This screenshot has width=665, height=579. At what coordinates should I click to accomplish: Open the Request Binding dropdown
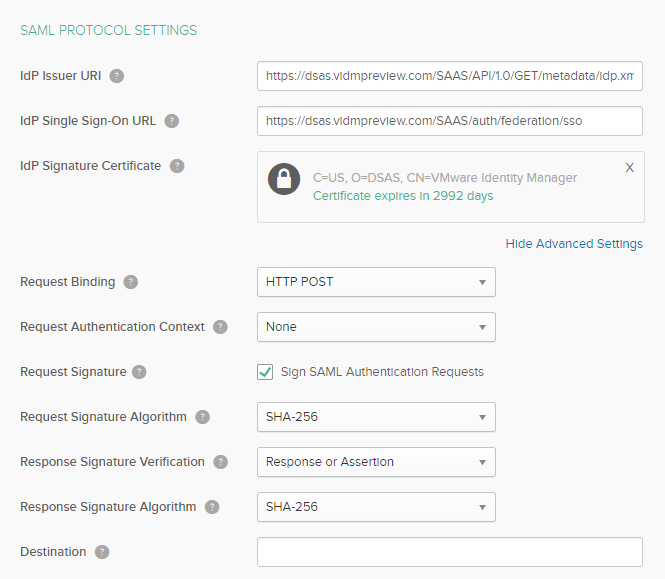pyautogui.click(x=376, y=282)
